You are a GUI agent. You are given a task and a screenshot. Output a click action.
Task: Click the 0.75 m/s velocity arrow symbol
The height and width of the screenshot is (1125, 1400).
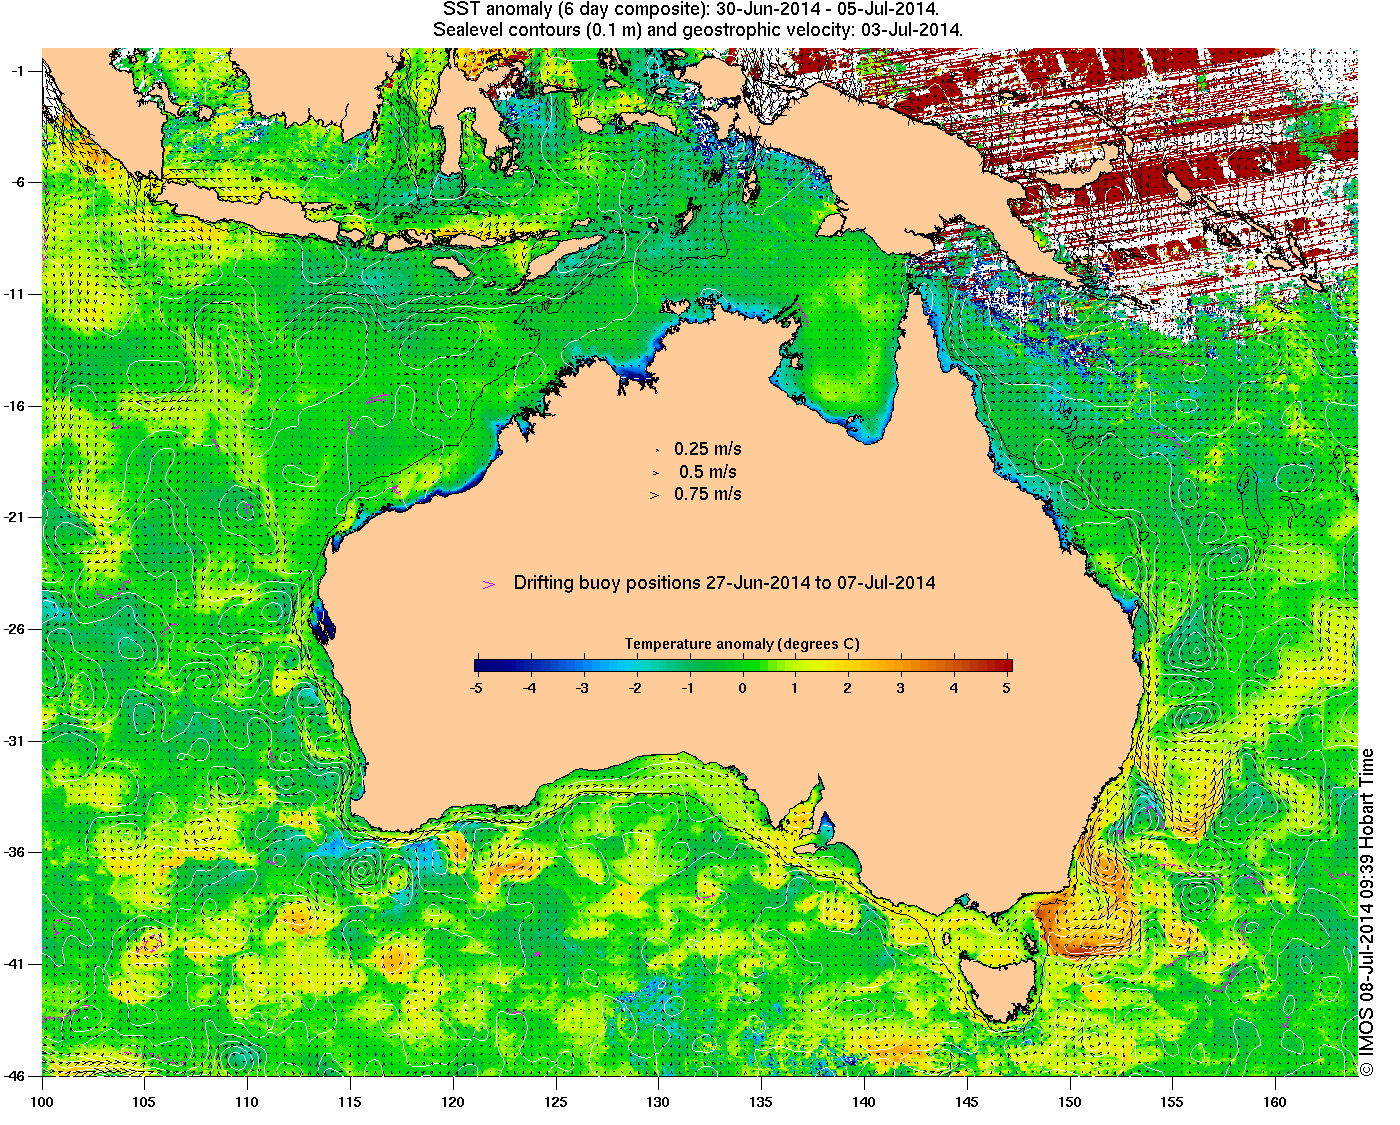click(655, 494)
